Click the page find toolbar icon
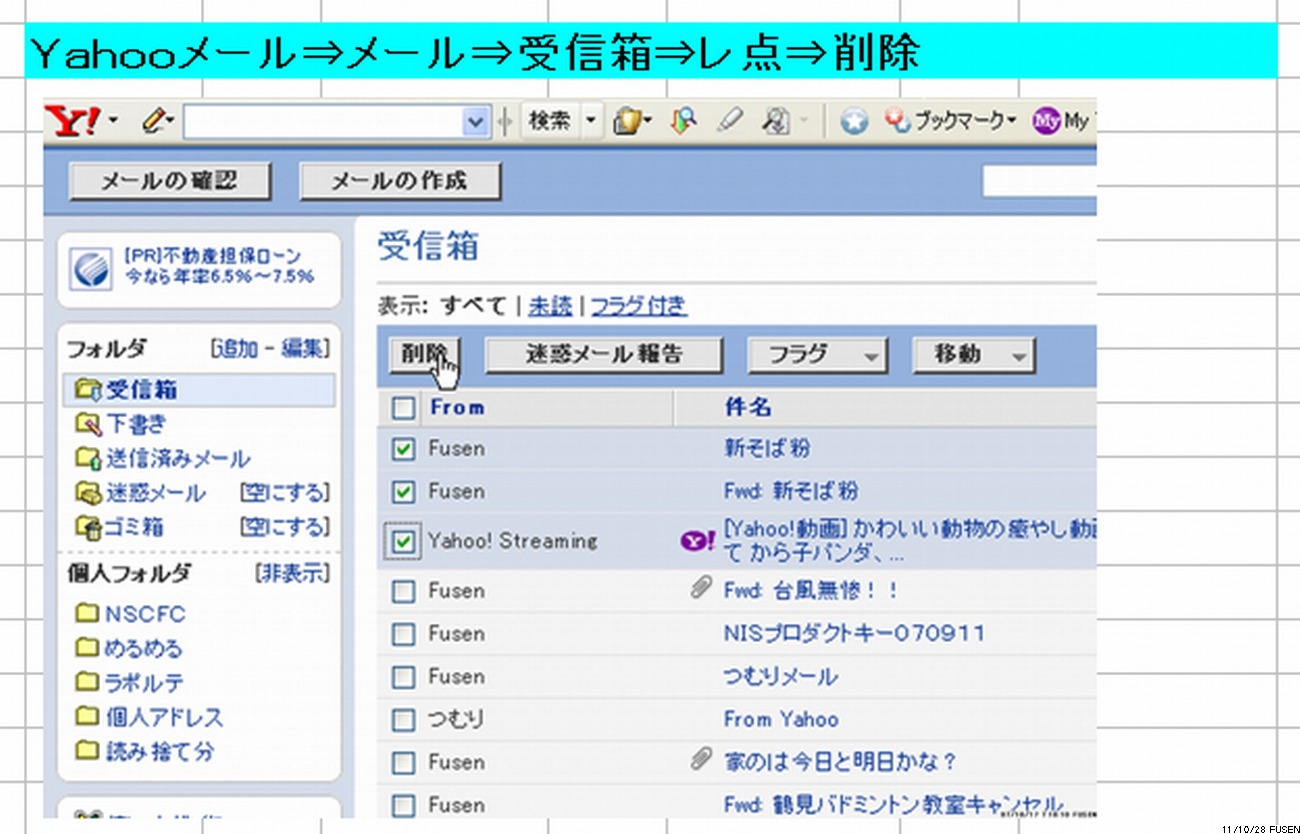Viewport: 1300px width, 834px height. (x=776, y=121)
